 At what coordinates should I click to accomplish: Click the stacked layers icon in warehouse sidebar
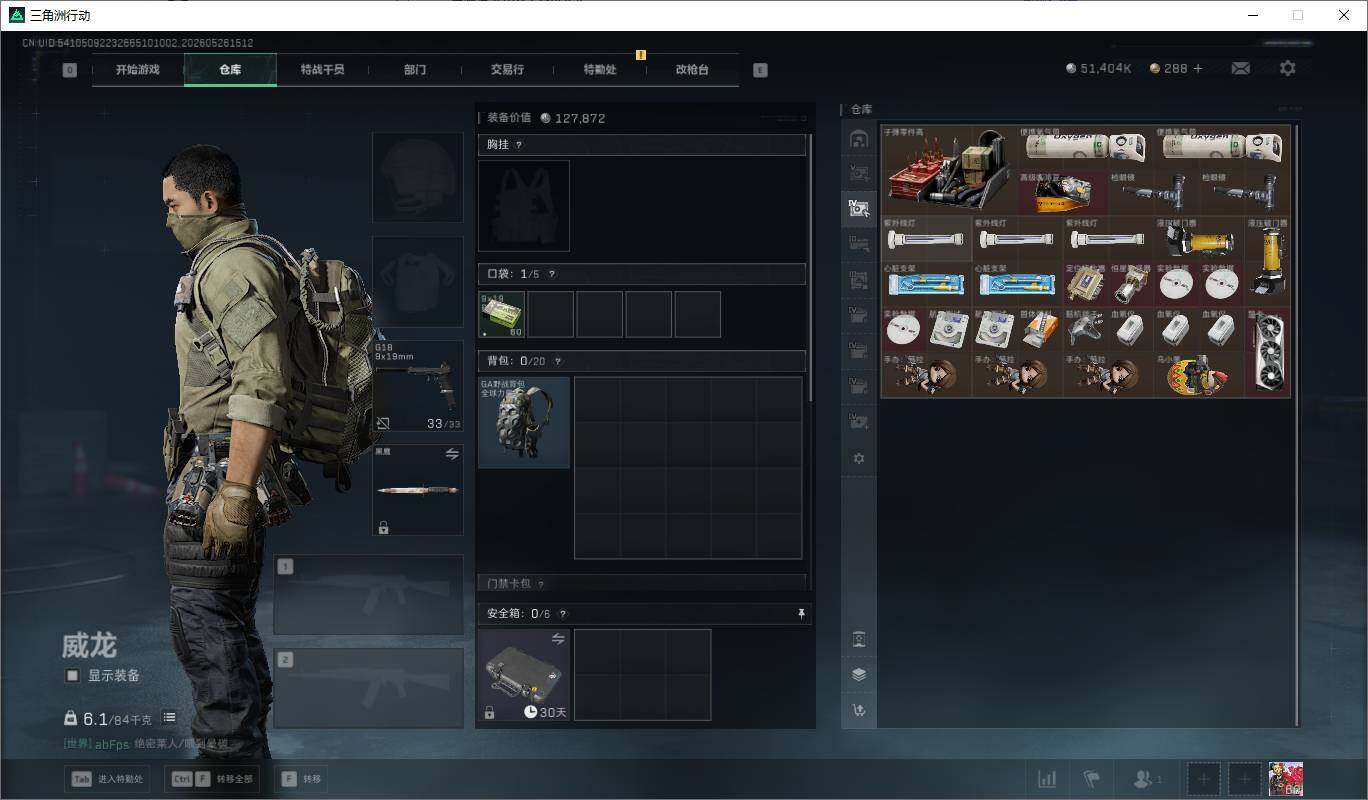(x=858, y=674)
